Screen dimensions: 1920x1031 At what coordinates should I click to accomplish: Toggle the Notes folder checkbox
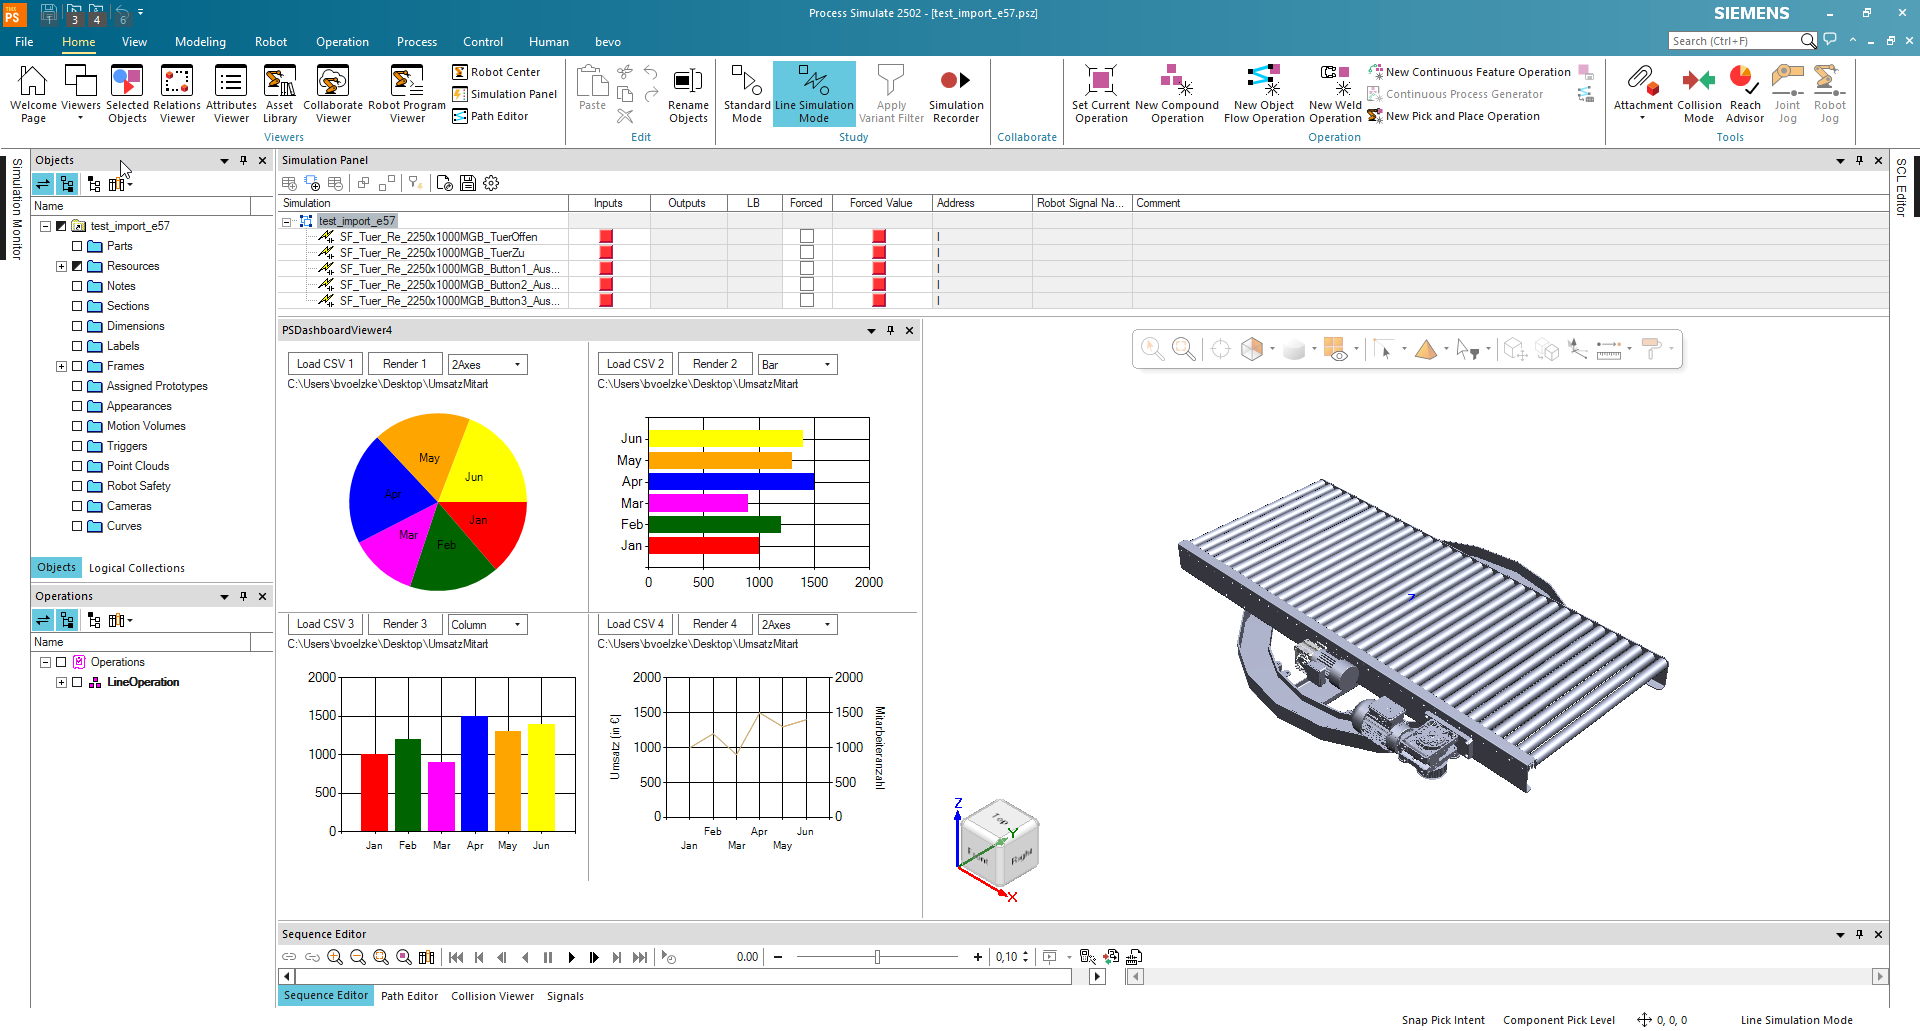[x=77, y=286]
